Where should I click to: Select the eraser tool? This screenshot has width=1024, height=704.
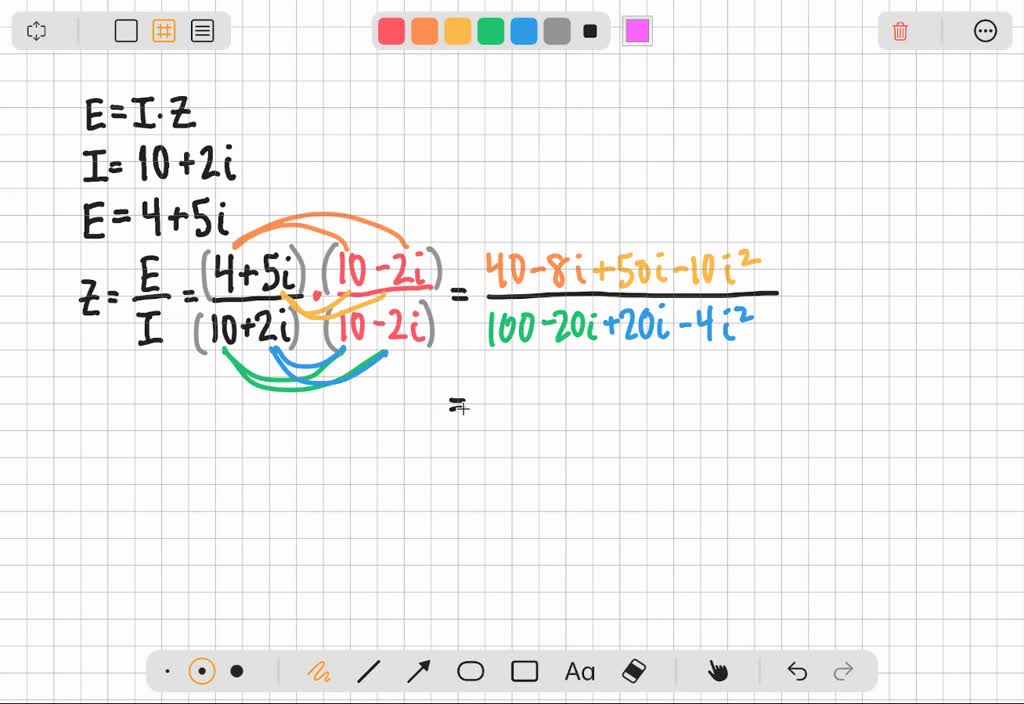click(x=633, y=671)
